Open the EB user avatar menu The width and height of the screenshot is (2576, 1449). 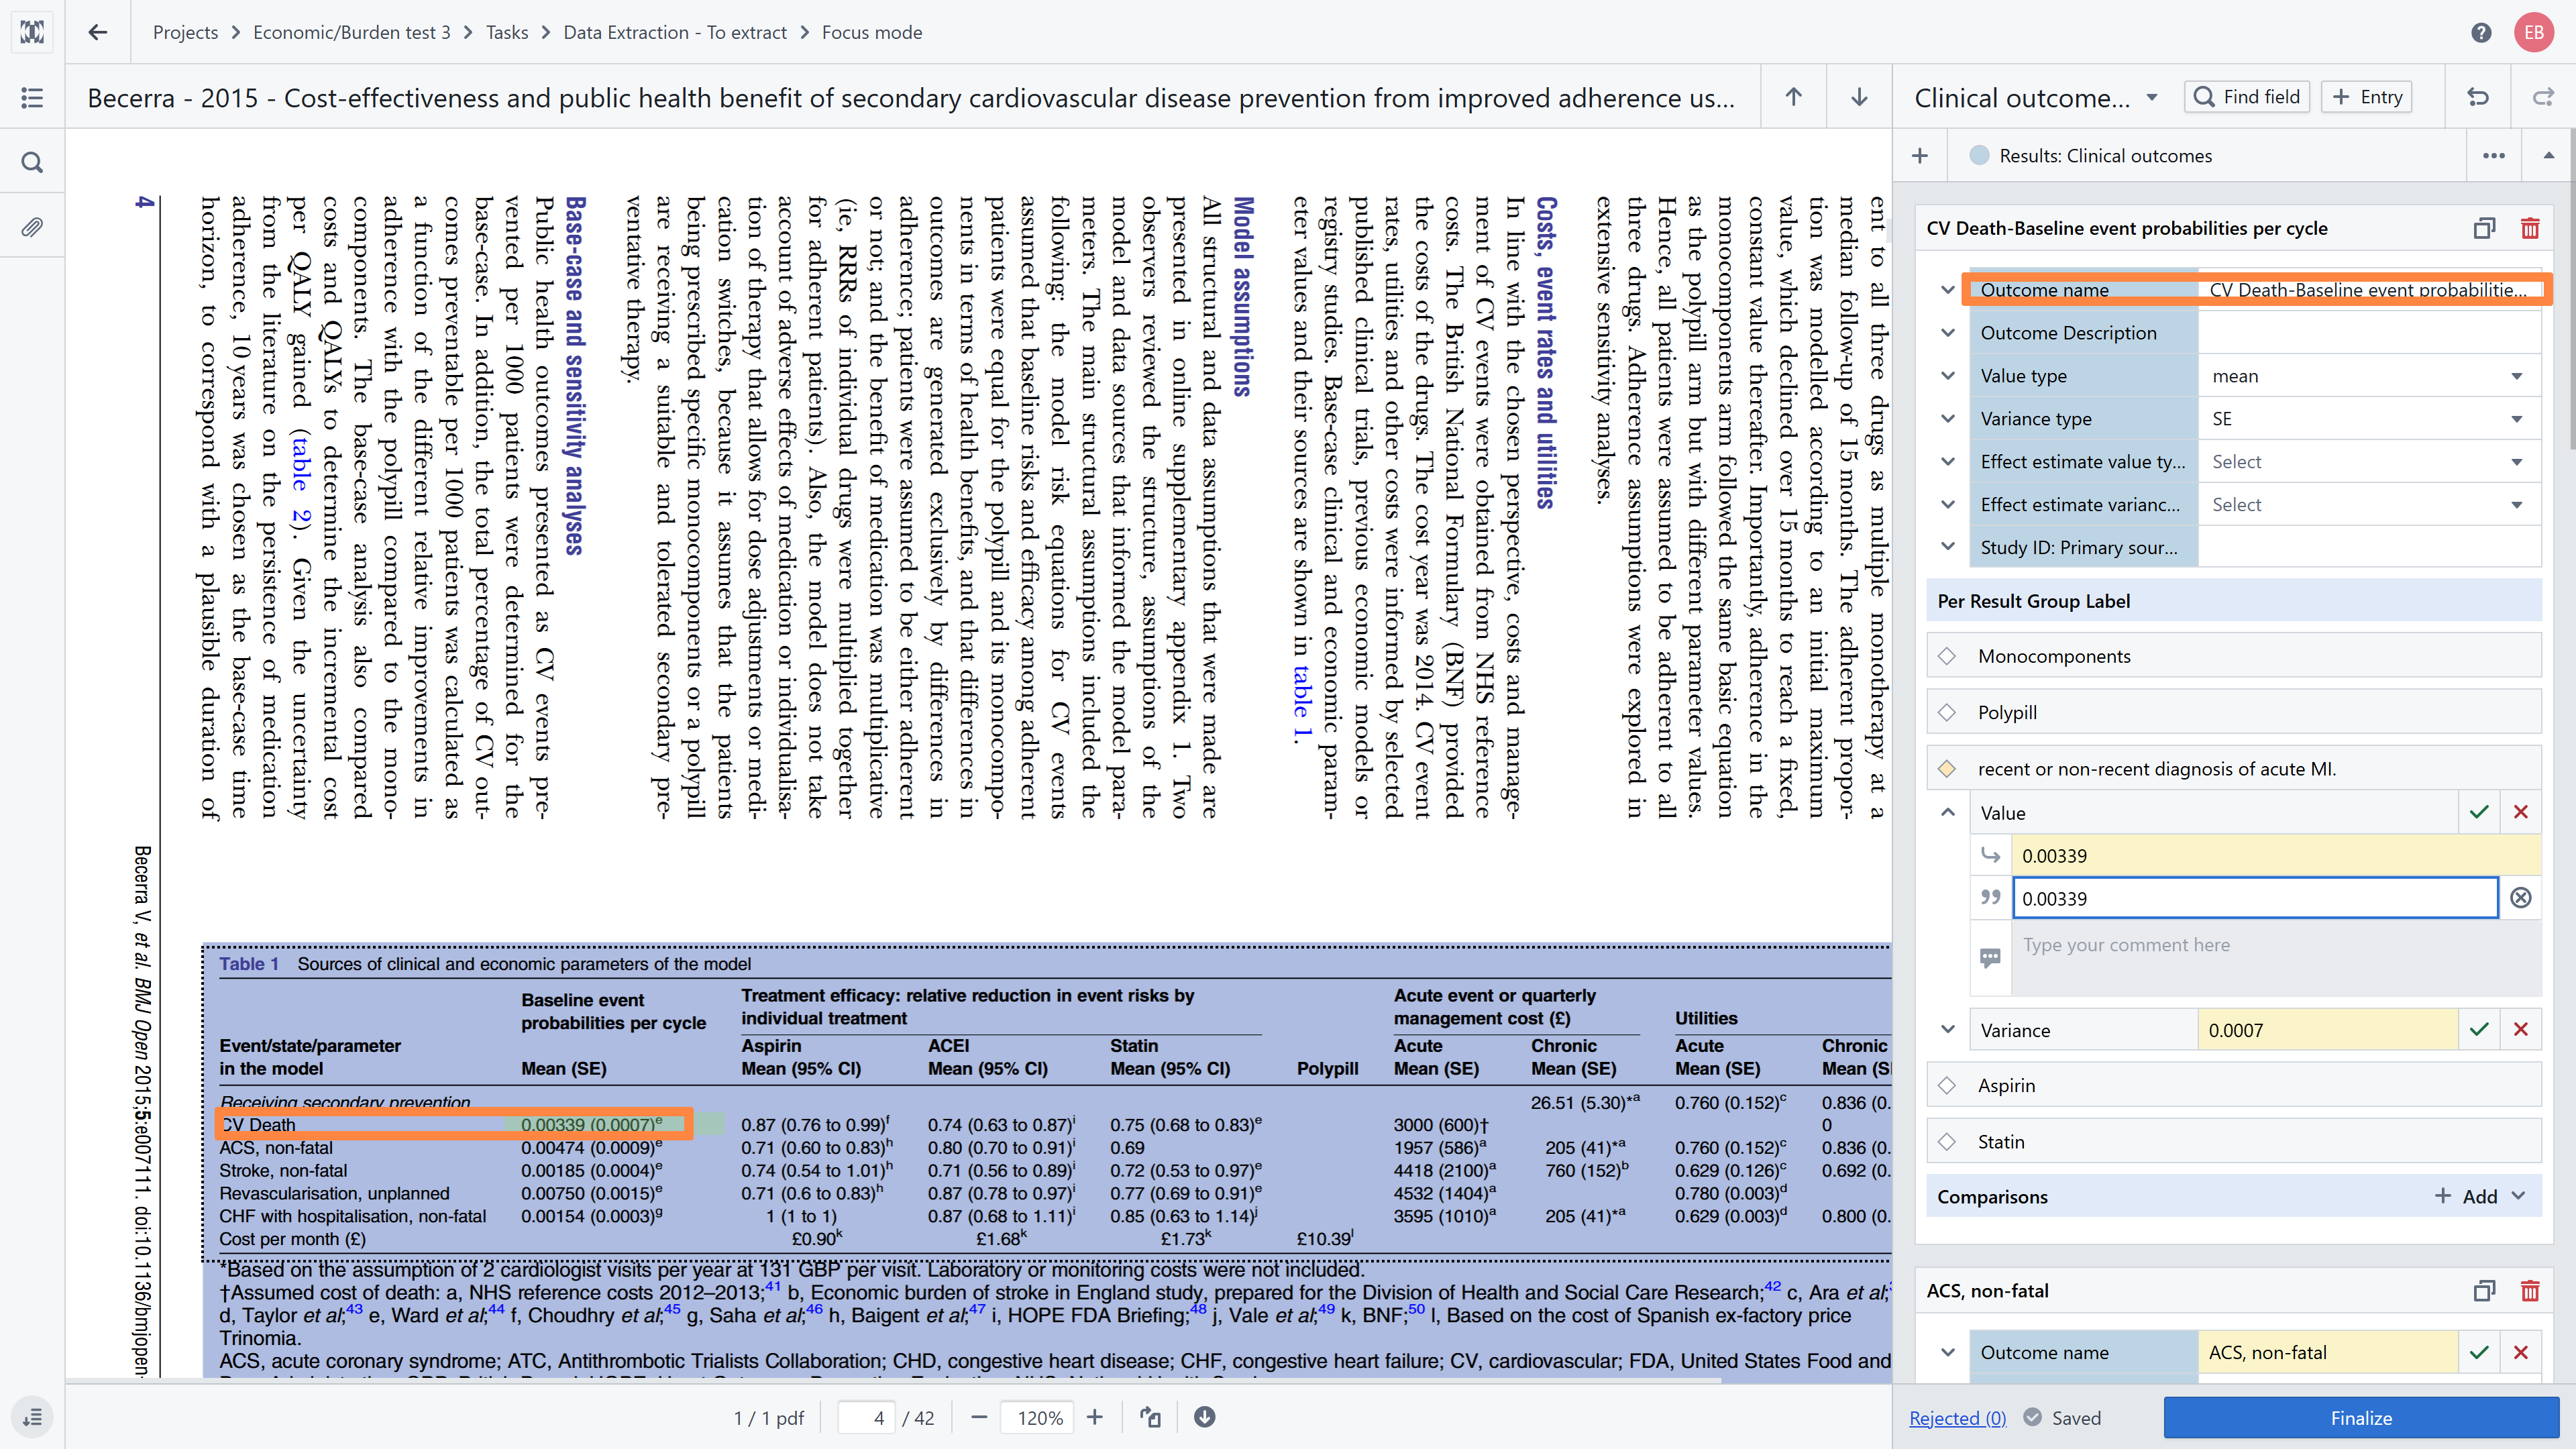2533,32
